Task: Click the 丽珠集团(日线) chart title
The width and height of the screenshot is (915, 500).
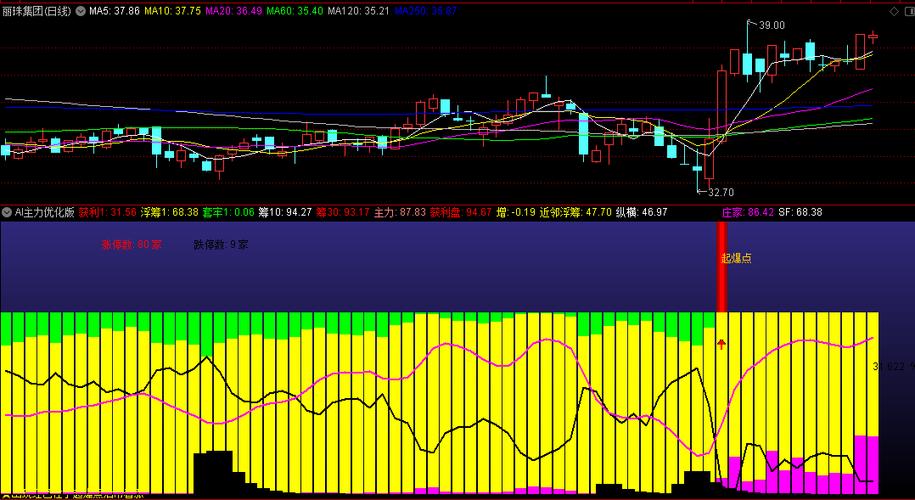Action: (x=36, y=11)
